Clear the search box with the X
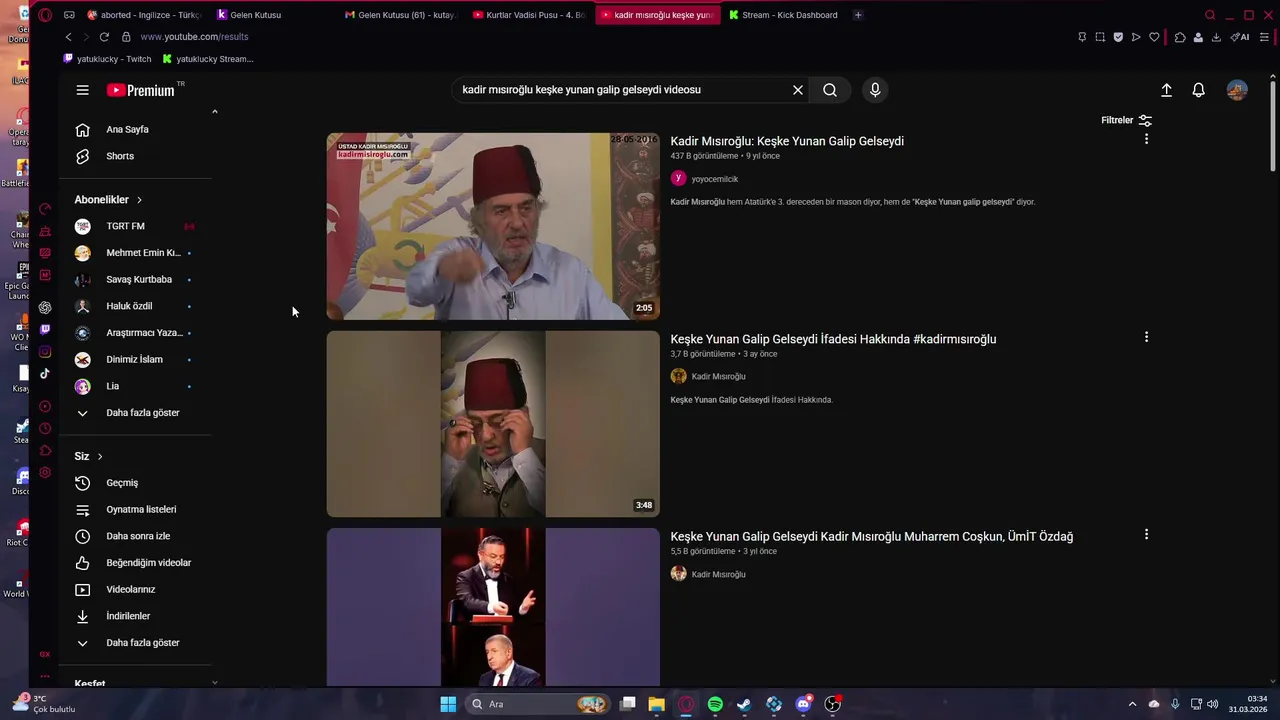 pos(798,90)
